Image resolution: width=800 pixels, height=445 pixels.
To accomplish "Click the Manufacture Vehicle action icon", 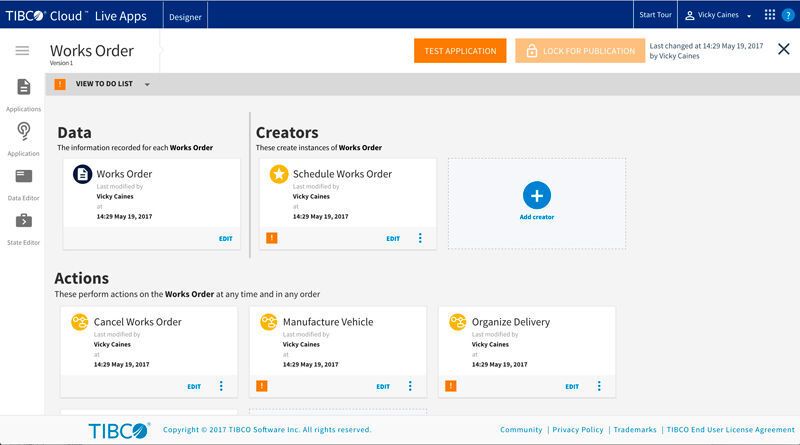I will [x=268, y=322].
